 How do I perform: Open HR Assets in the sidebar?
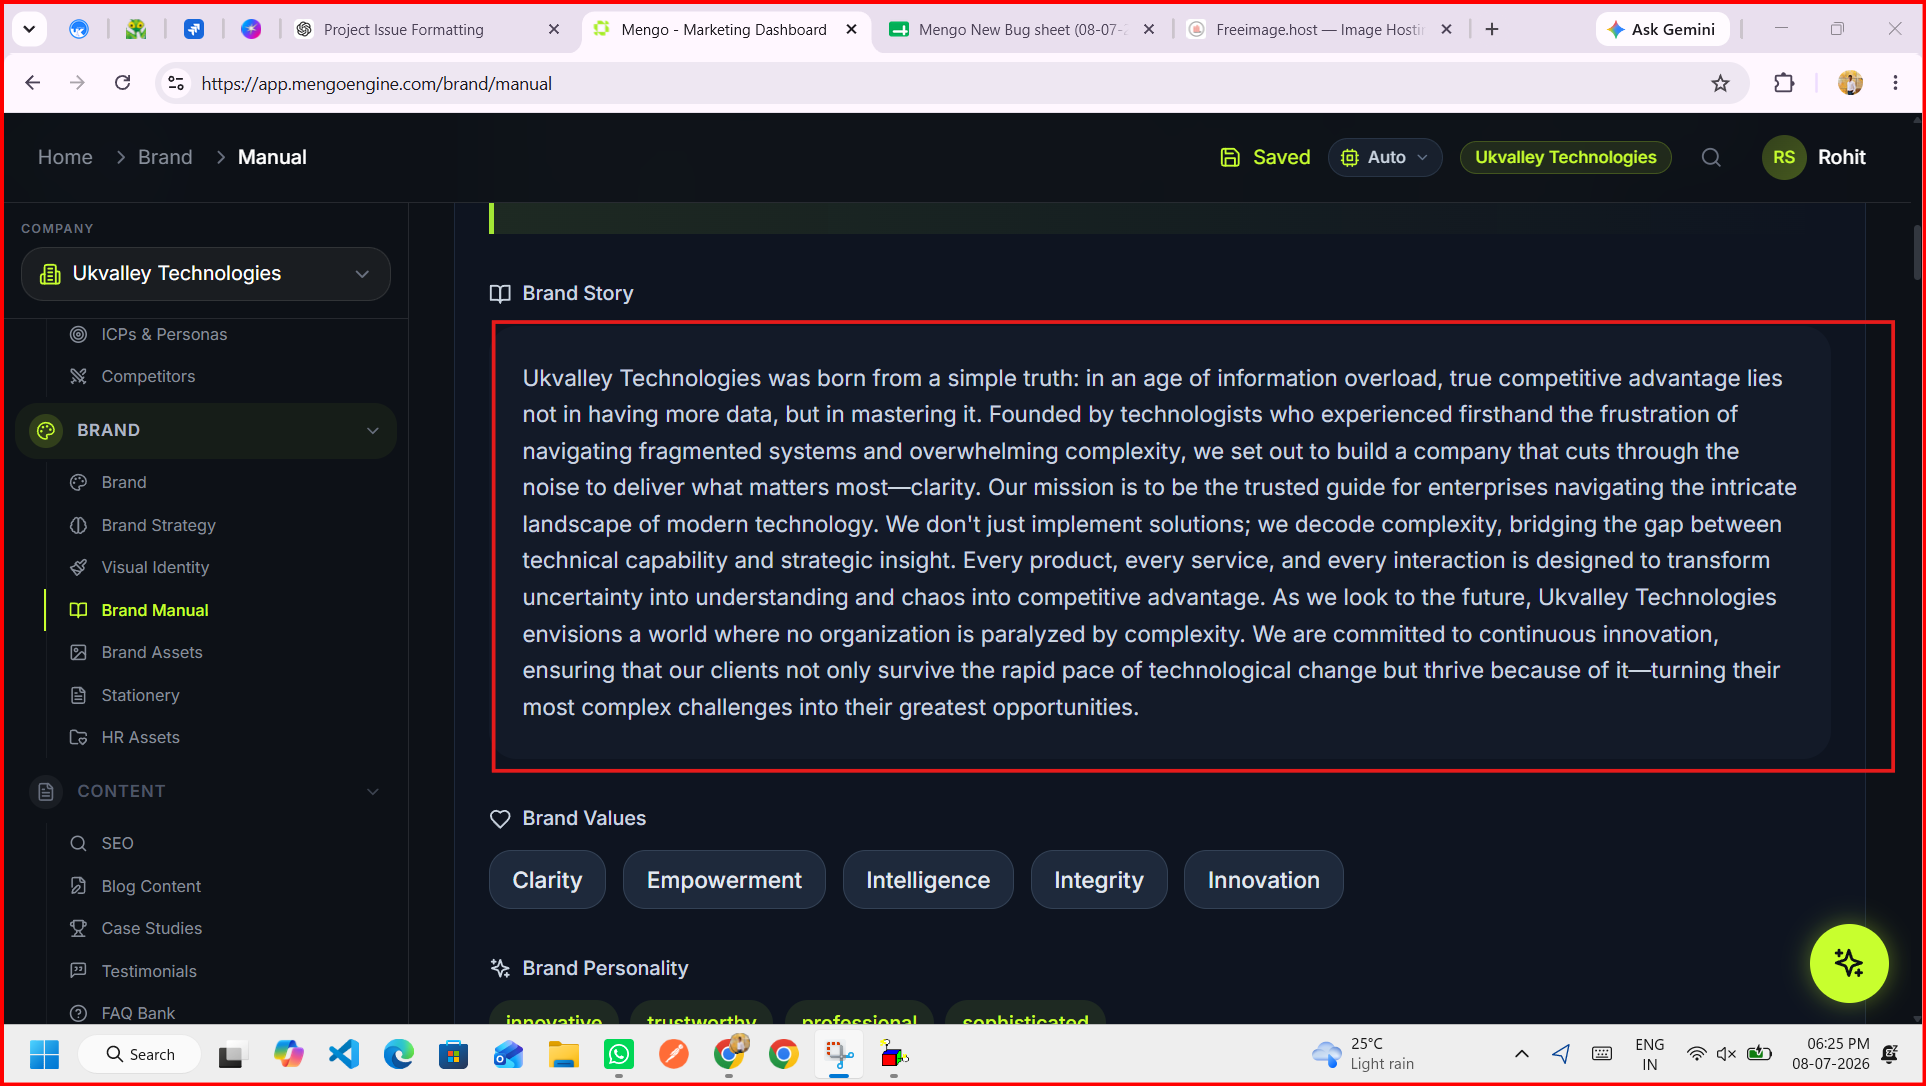140,737
